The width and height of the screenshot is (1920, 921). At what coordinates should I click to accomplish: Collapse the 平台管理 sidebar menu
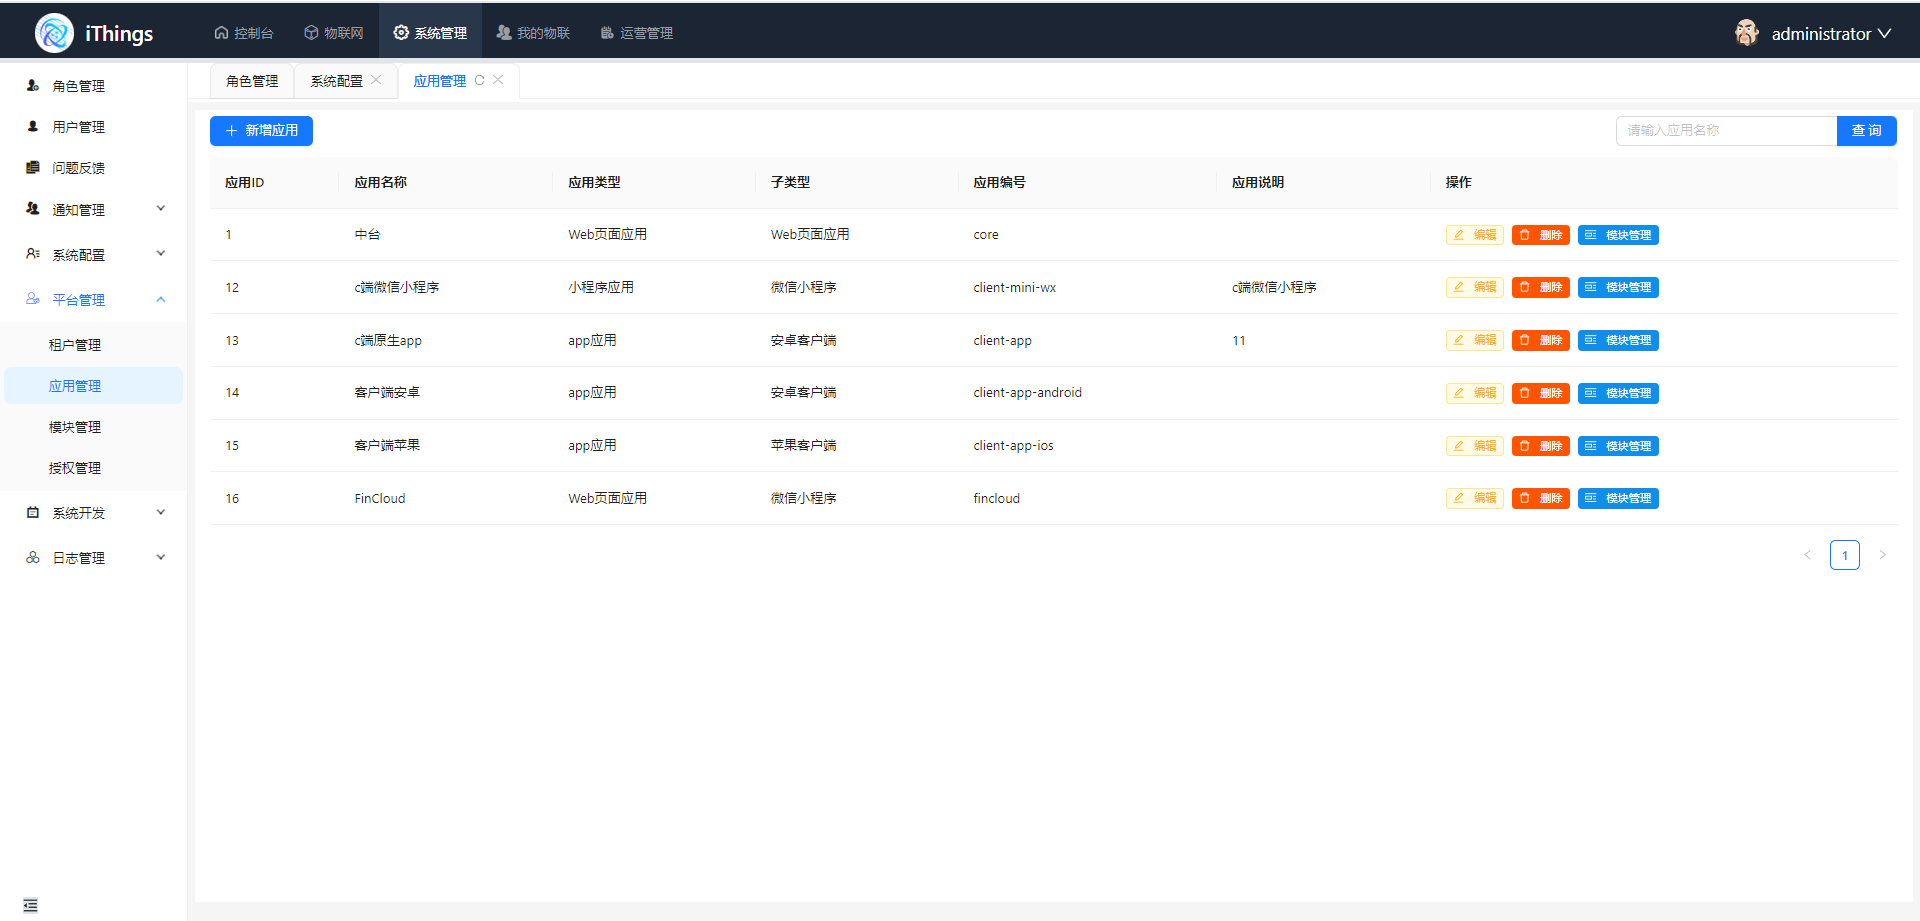(95, 300)
